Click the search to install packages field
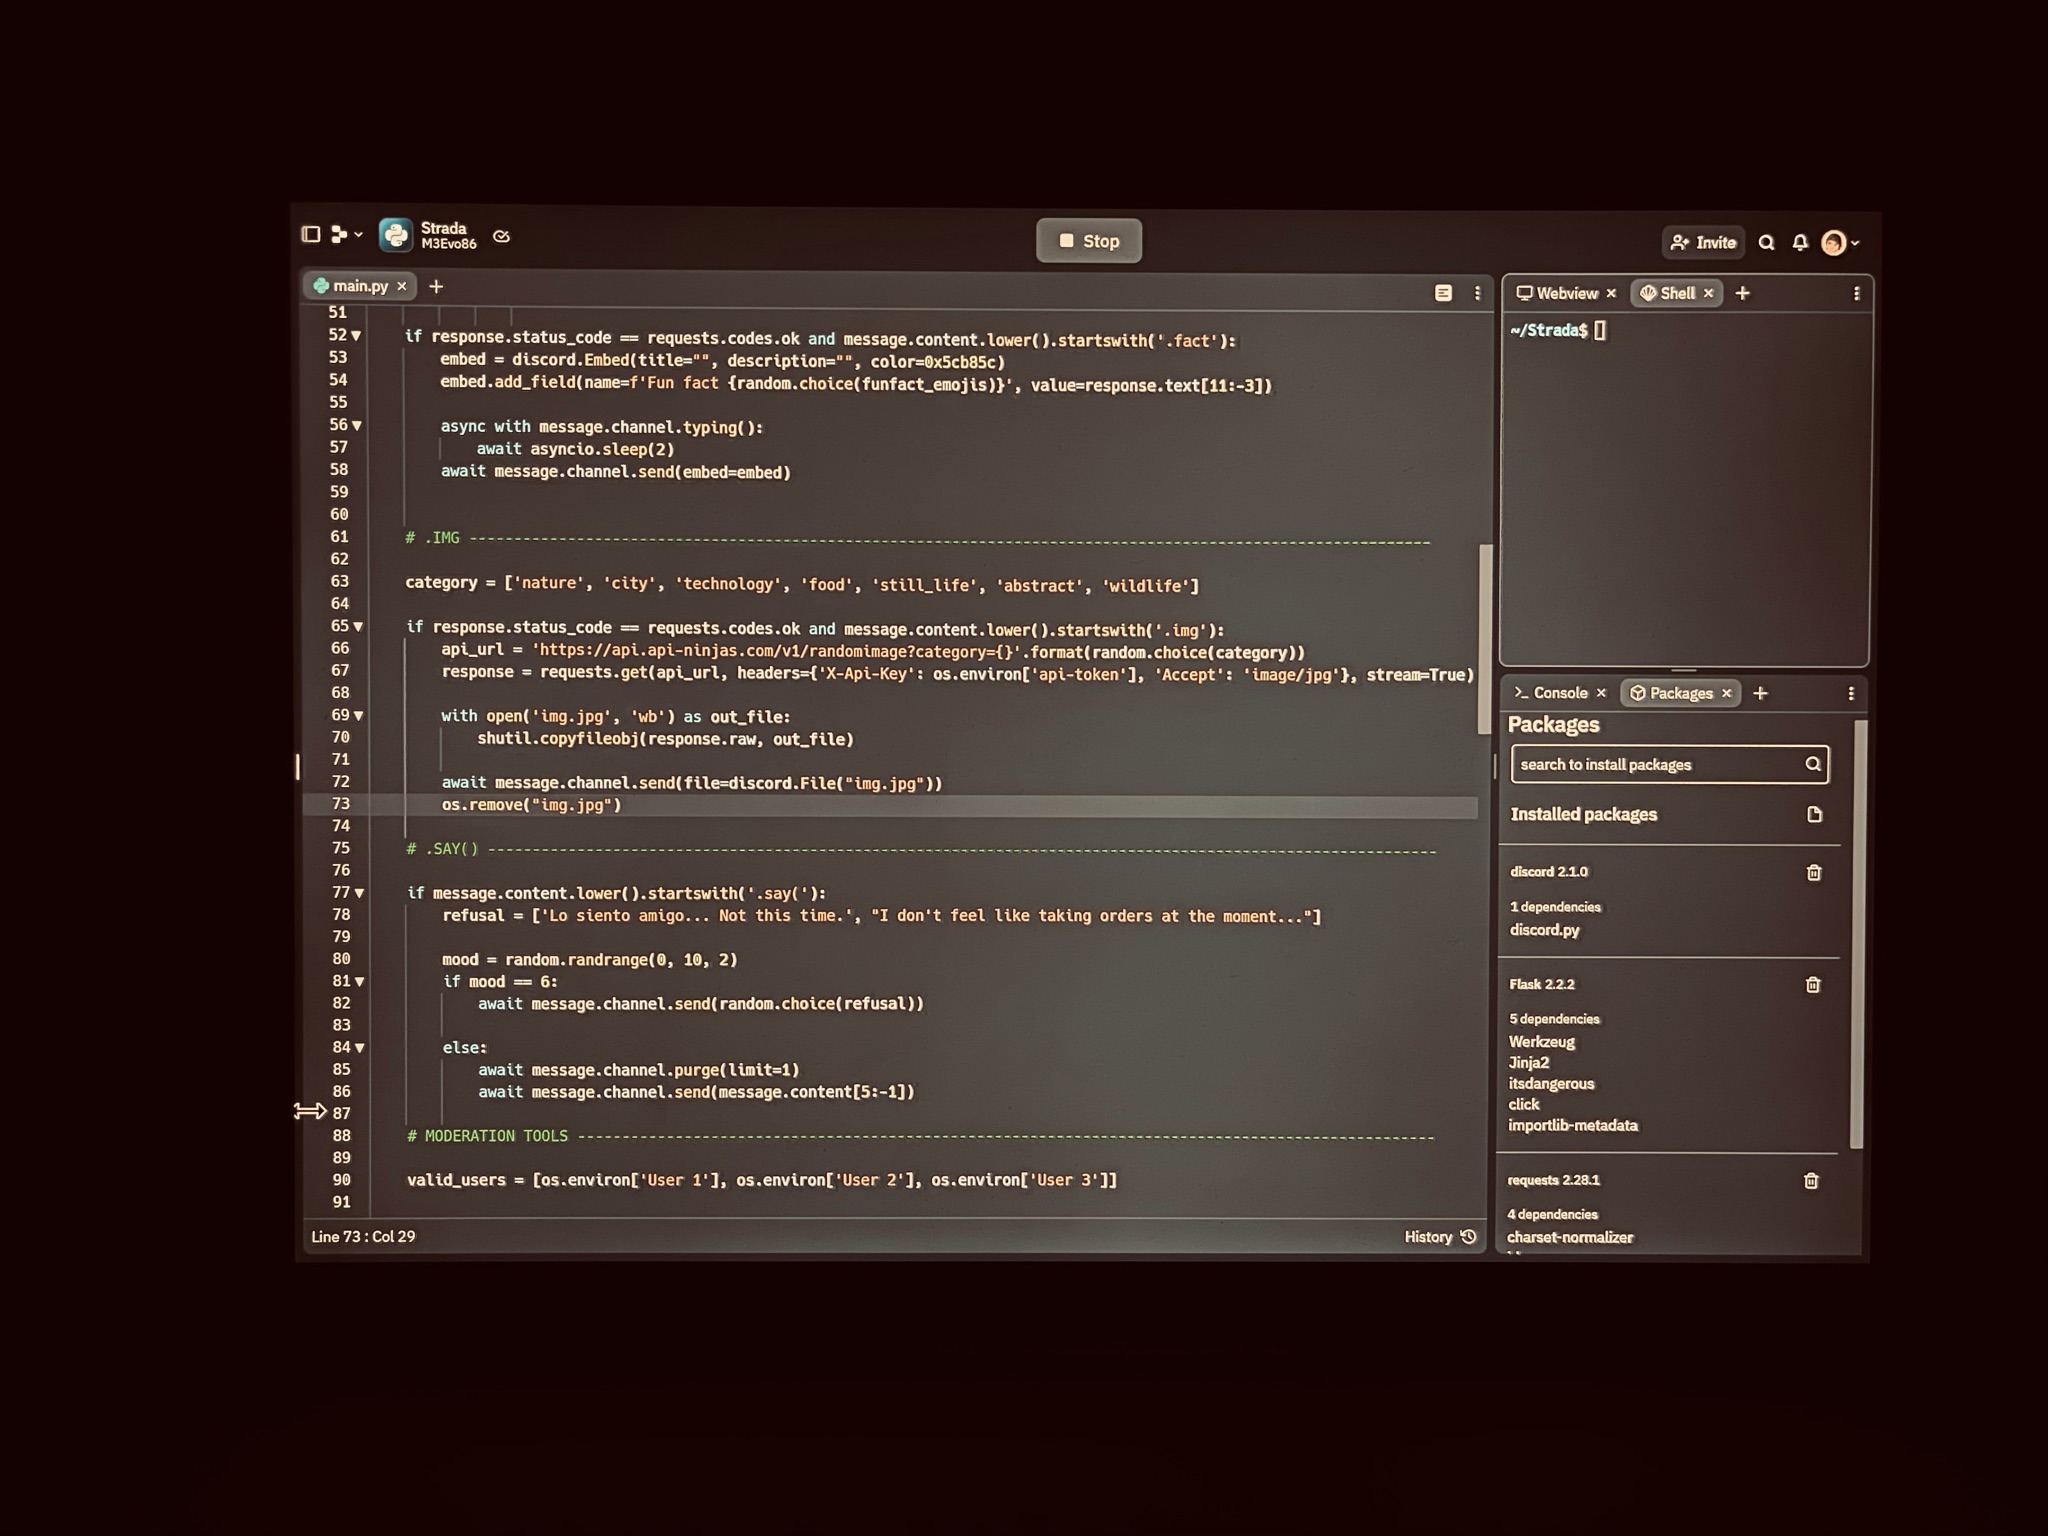 (1657, 765)
